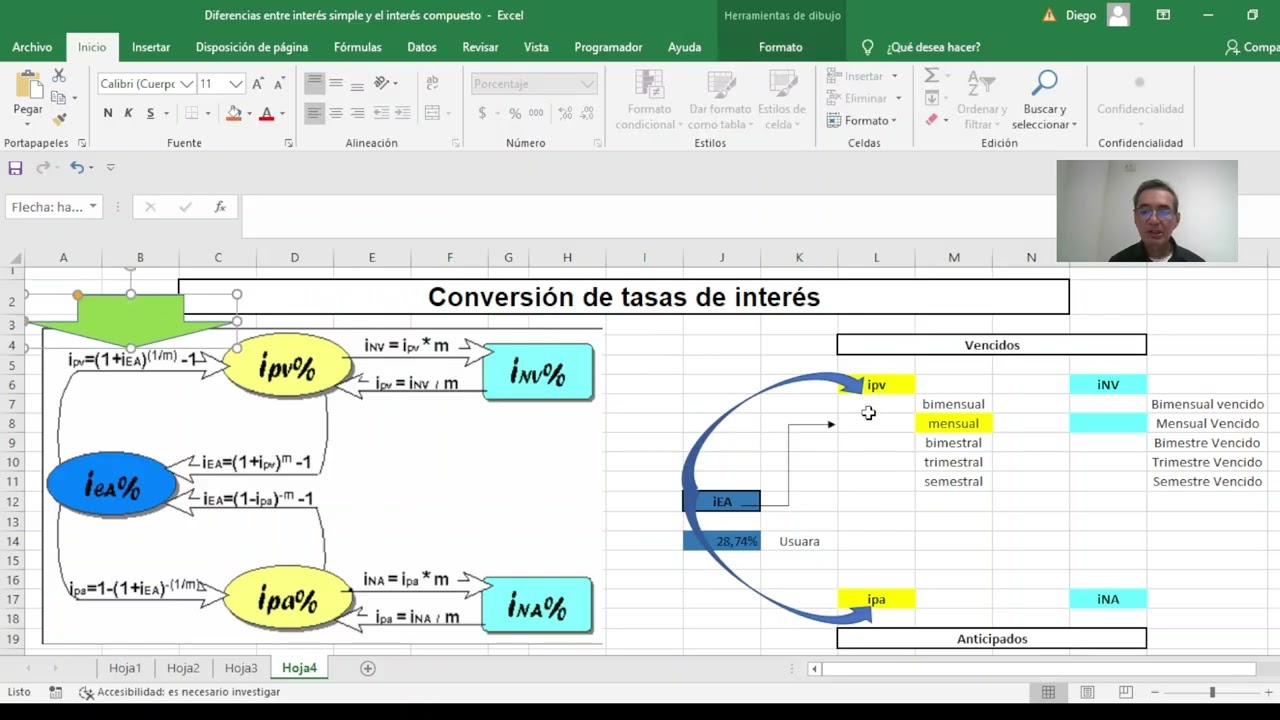Open Estilos de celda menu
Screen dimensions: 1280x720
(x=782, y=100)
